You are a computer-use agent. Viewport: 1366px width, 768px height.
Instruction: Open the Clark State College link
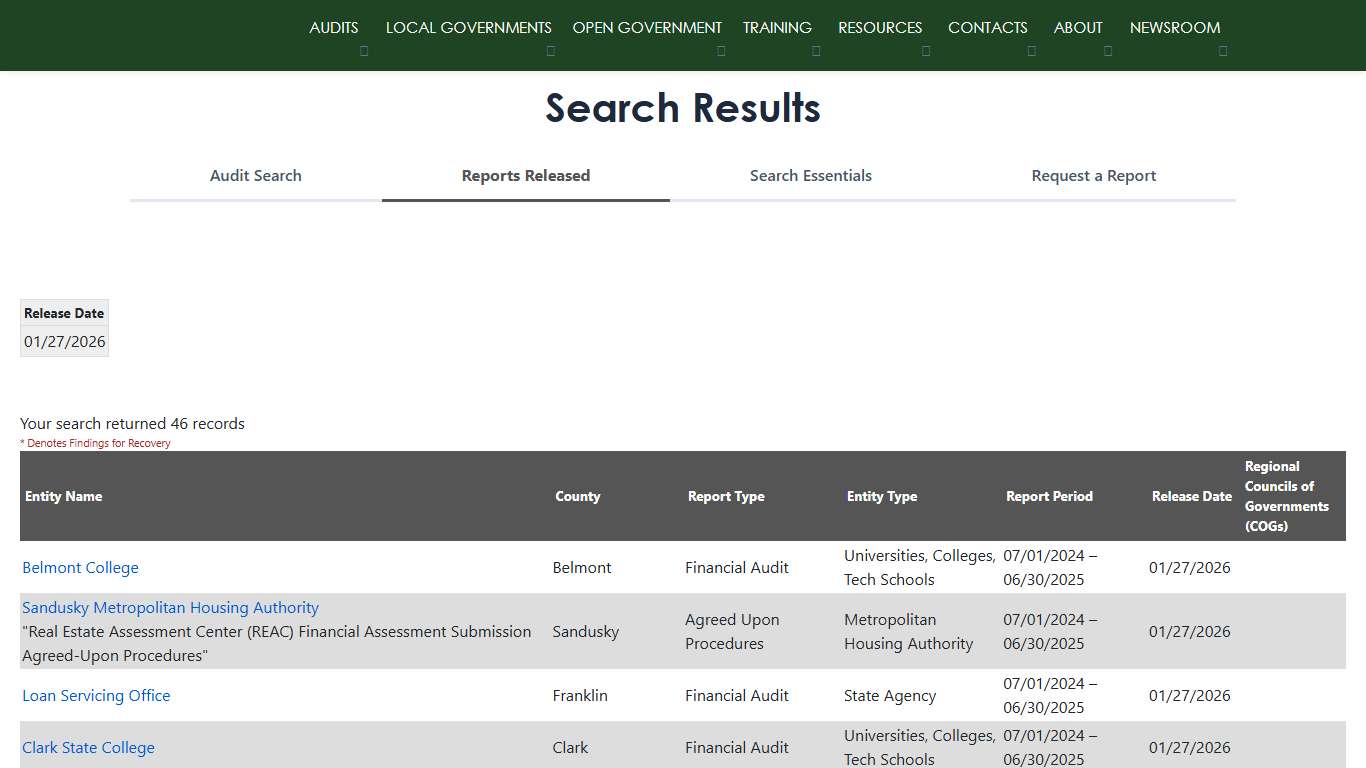click(88, 747)
